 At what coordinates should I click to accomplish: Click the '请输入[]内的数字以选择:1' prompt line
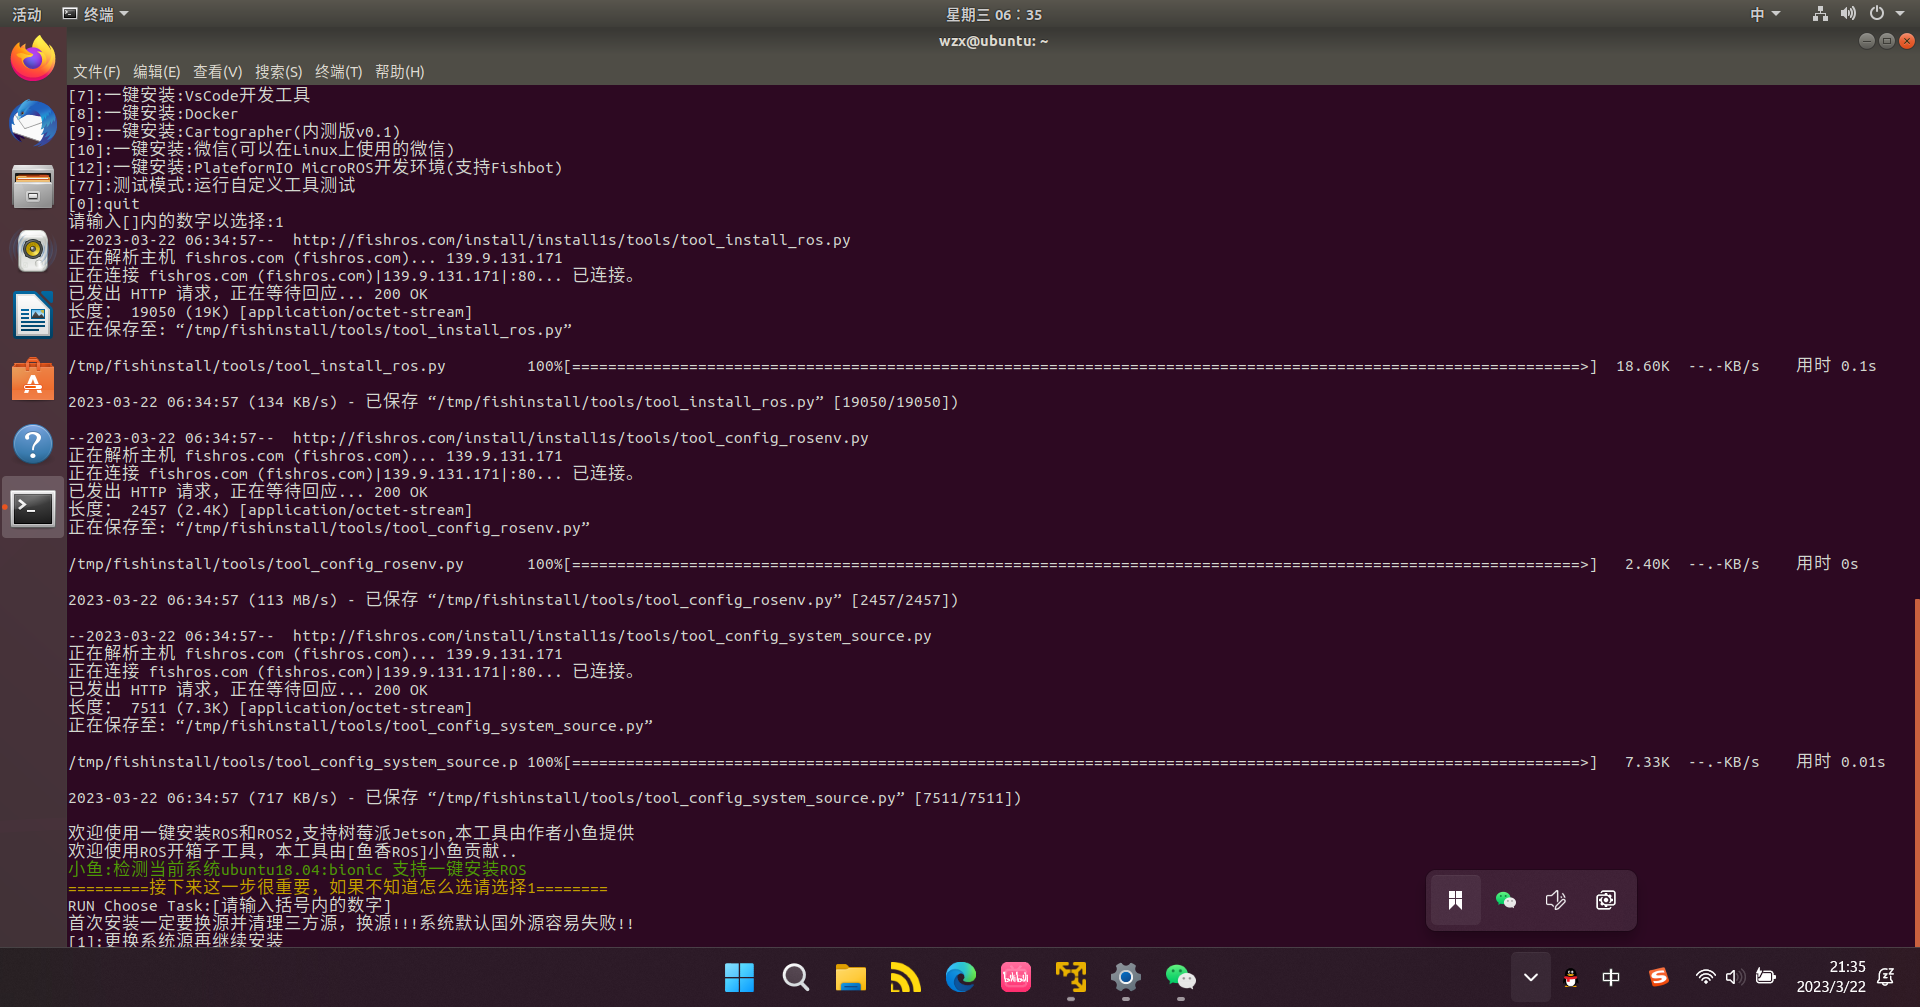(x=176, y=222)
